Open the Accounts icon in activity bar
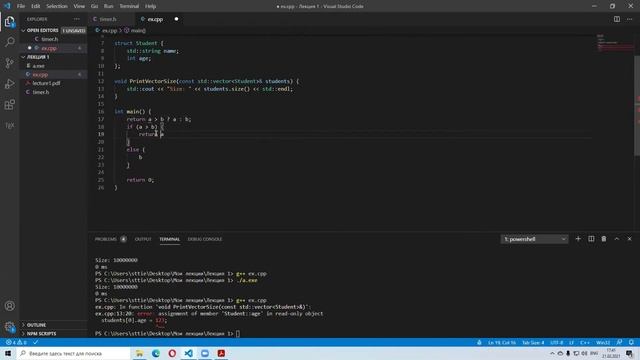 (x=9, y=306)
